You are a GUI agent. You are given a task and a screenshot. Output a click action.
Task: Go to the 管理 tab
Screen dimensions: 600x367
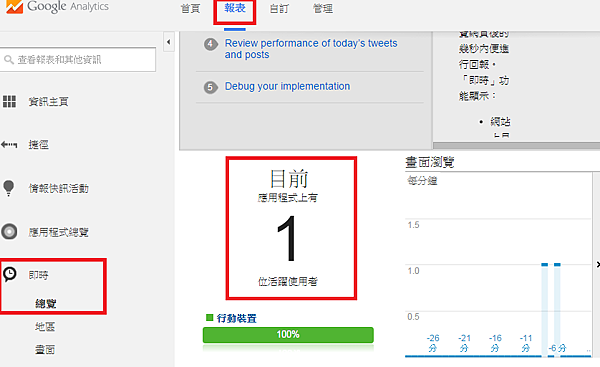(x=323, y=8)
